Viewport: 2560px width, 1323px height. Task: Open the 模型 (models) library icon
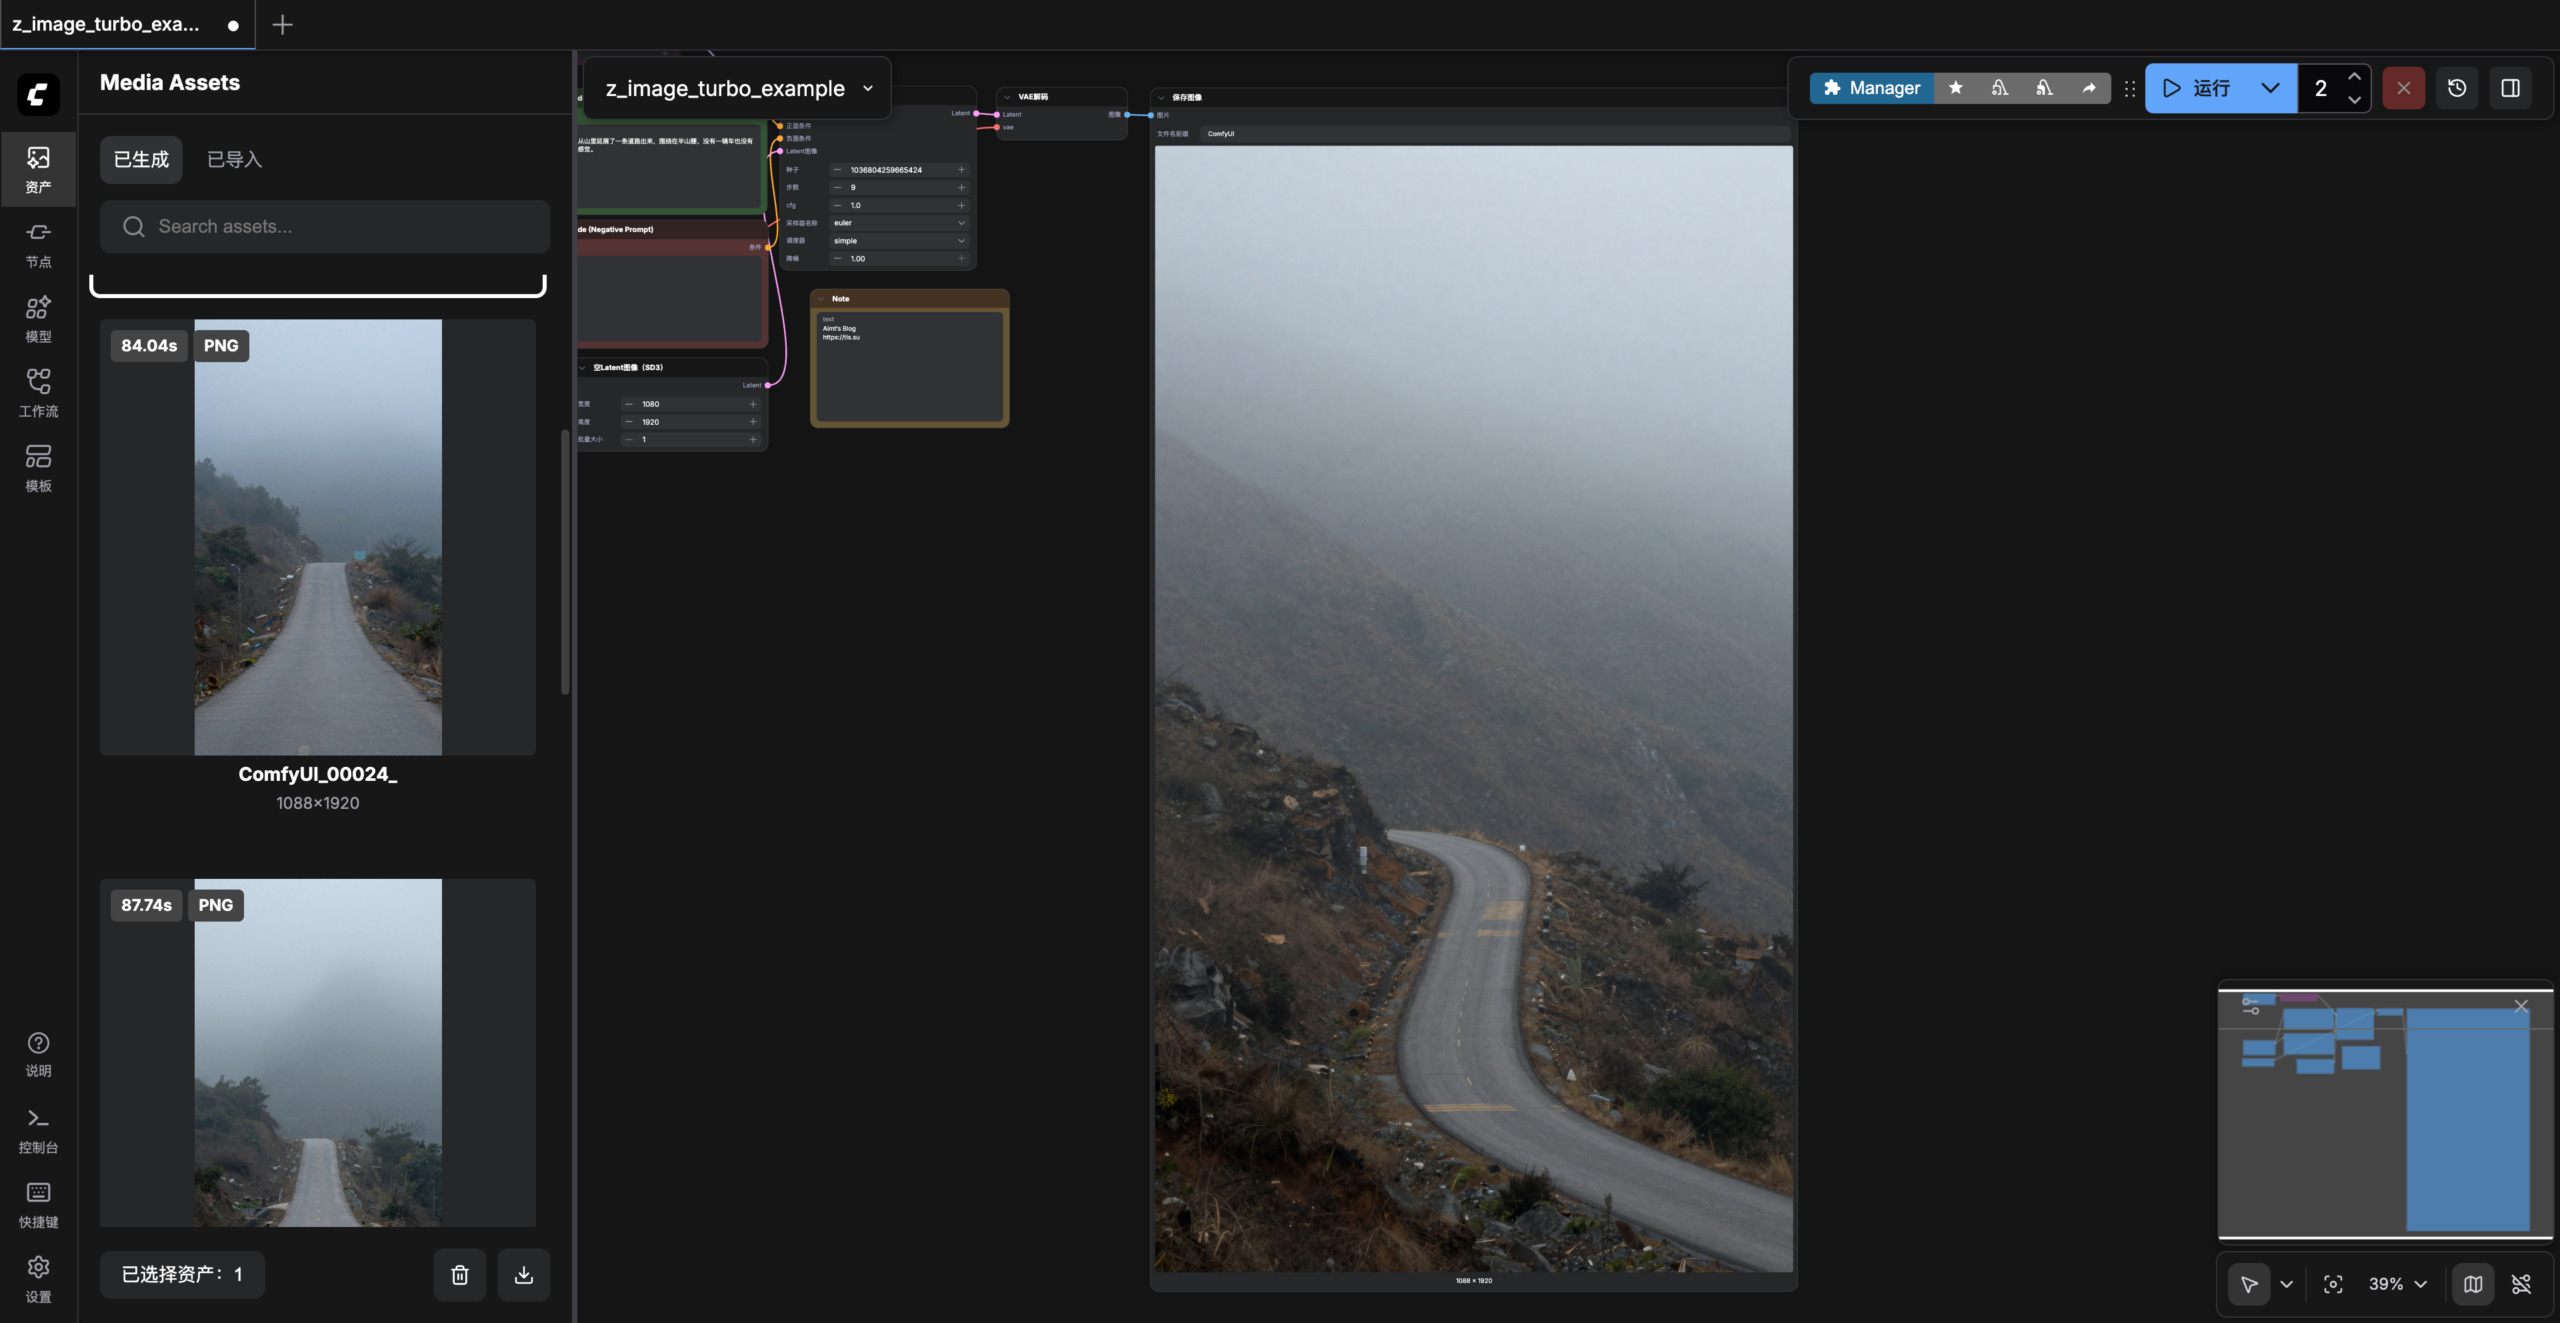pos(38,319)
